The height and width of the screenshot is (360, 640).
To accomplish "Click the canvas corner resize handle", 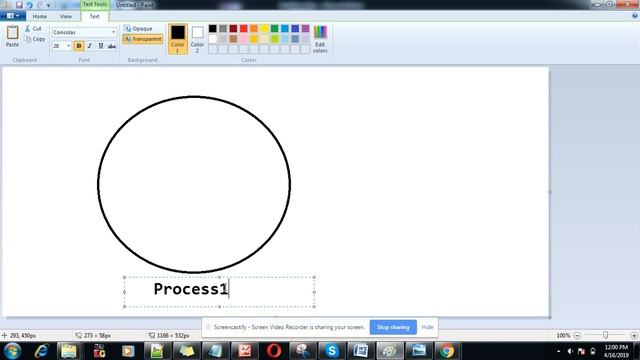I will tap(550, 317).
